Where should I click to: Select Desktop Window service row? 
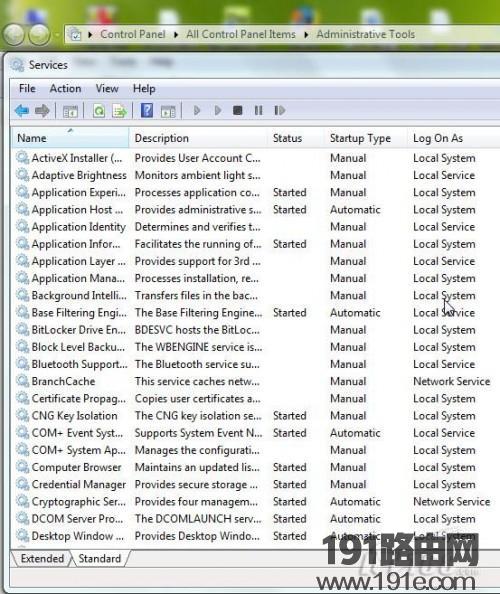click(x=256, y=536)
